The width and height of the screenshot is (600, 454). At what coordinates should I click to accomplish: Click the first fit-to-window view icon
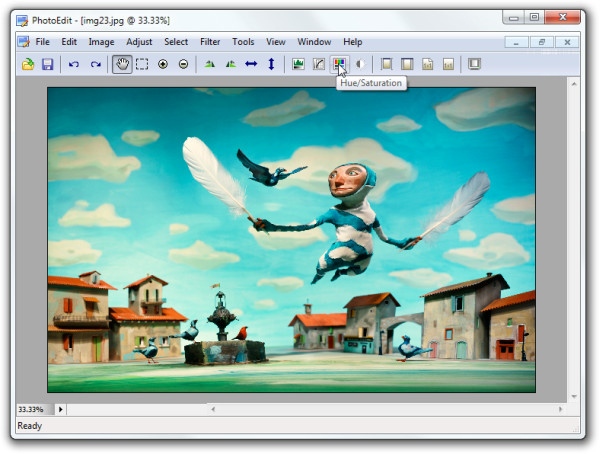point(386,64)
